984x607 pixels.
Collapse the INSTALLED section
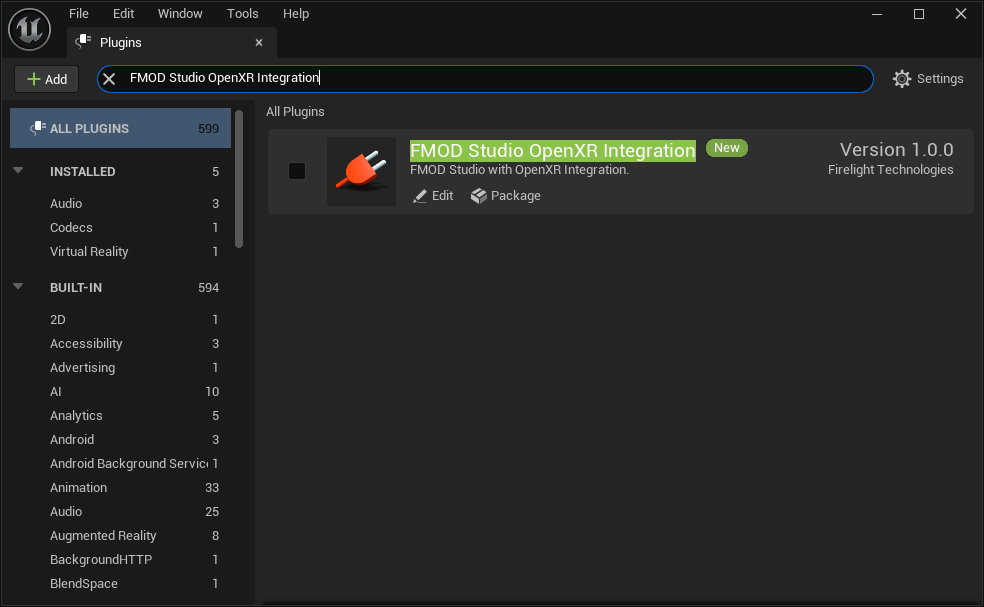tap(18, 171)
